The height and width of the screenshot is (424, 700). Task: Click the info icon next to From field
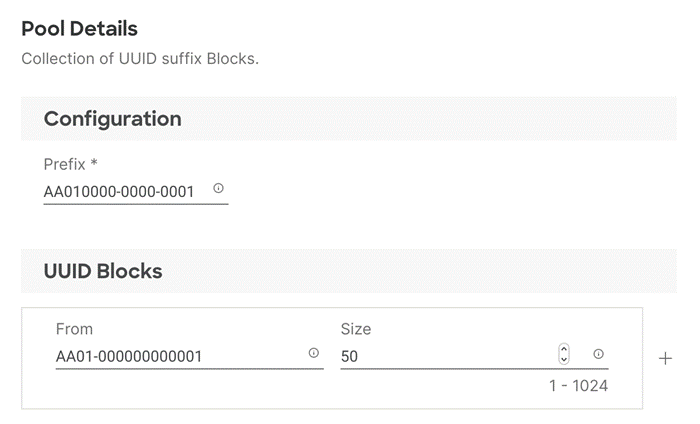[313, 353]
